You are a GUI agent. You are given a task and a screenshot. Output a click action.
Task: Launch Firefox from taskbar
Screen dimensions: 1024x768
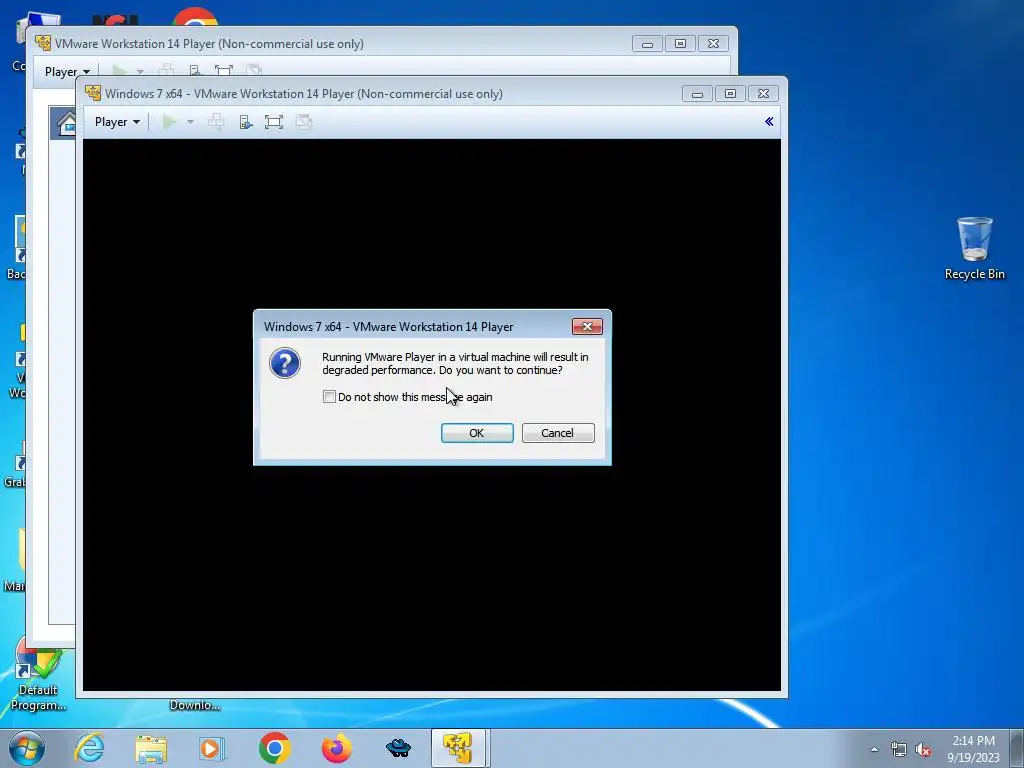click(336, 748)
